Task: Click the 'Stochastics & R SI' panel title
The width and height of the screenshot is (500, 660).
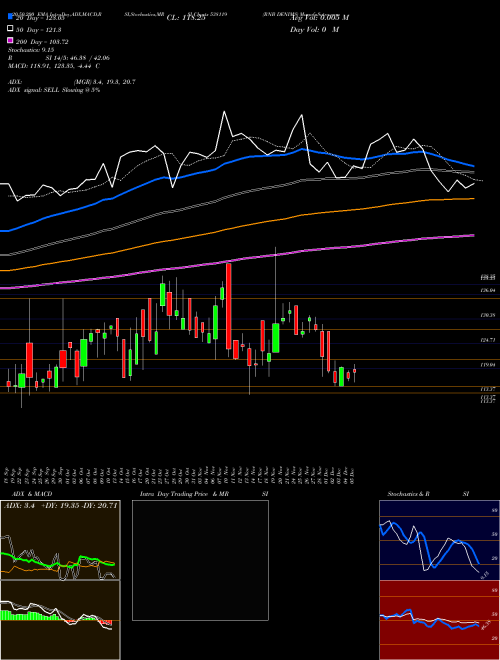Action: [x=428, y=494]
